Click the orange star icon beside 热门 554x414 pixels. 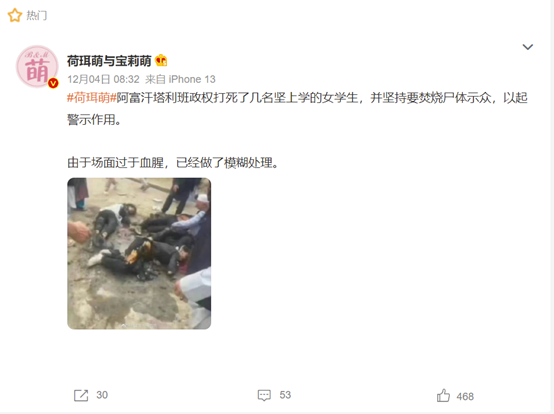coord(14,15)
